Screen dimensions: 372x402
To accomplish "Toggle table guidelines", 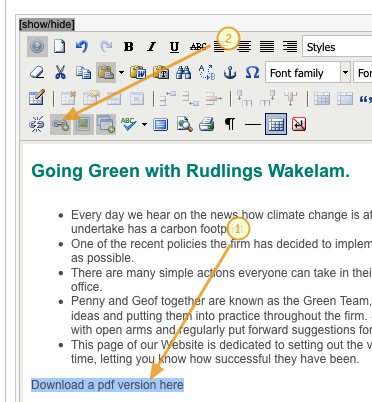I will [276, 124].
